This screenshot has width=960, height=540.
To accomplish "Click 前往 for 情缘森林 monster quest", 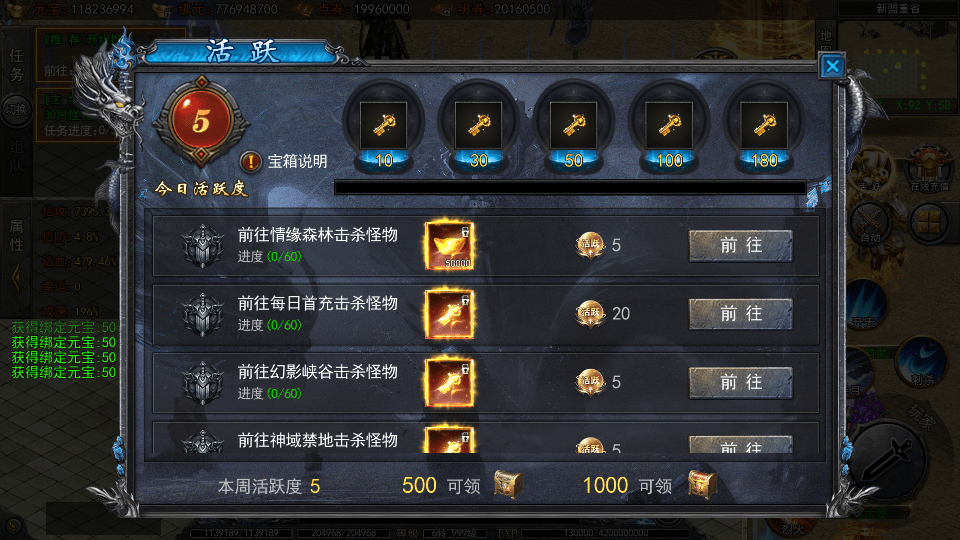I will click(x=741, y=246).
